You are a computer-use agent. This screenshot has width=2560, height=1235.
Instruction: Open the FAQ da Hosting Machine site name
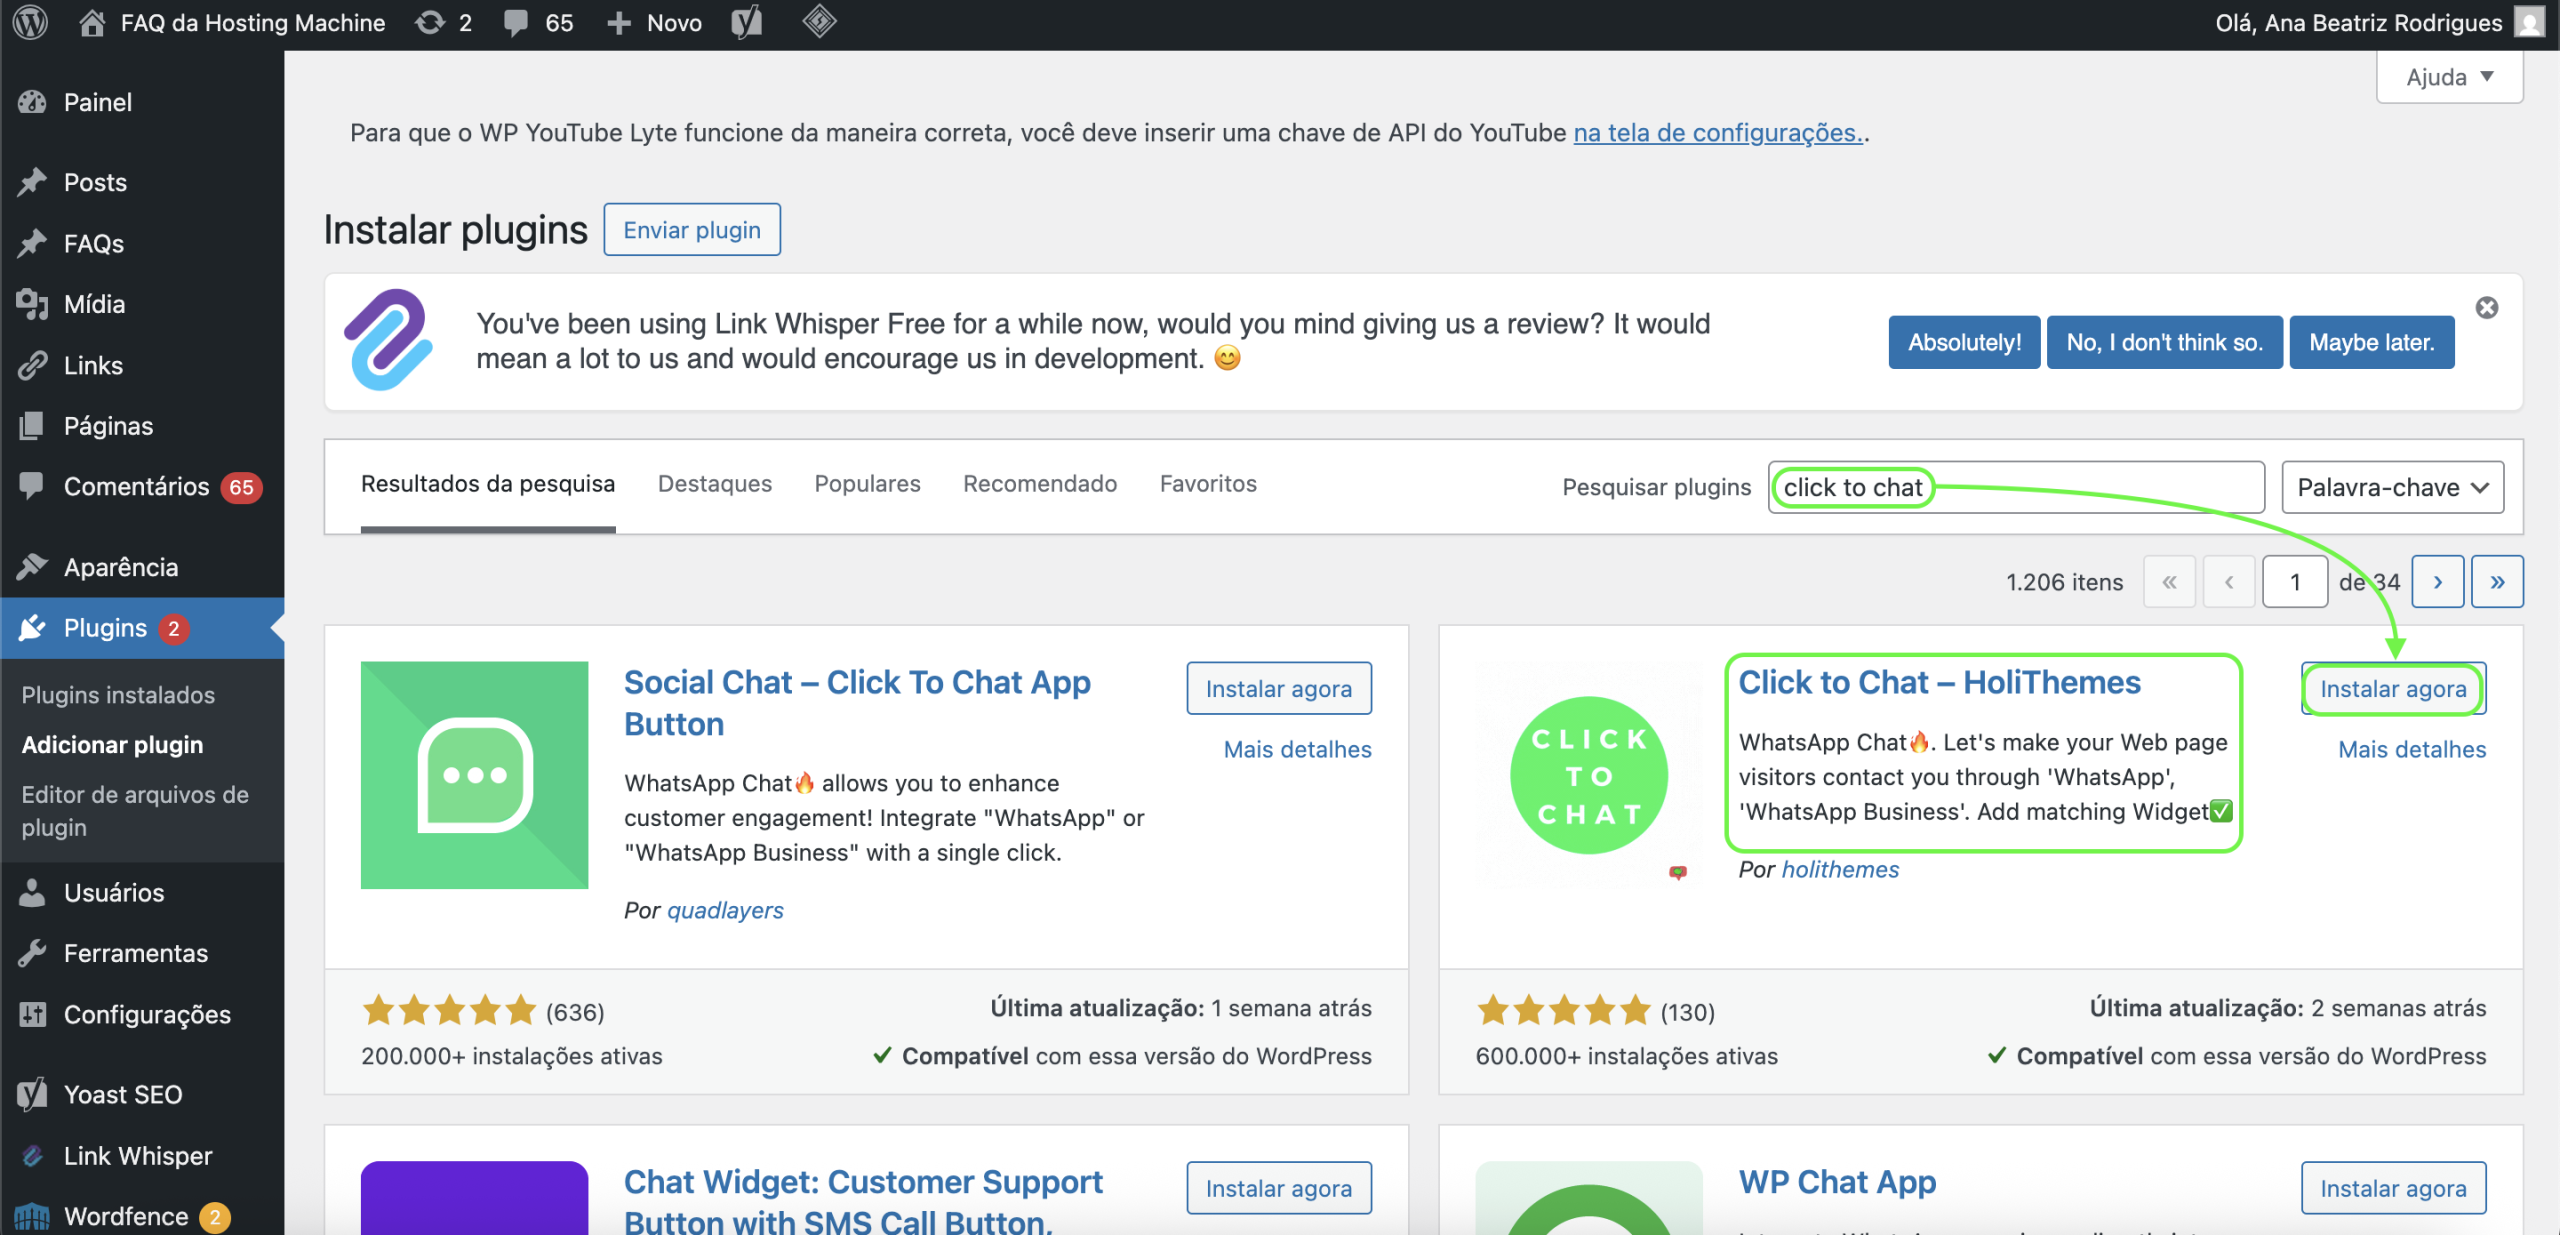(252, 22)
